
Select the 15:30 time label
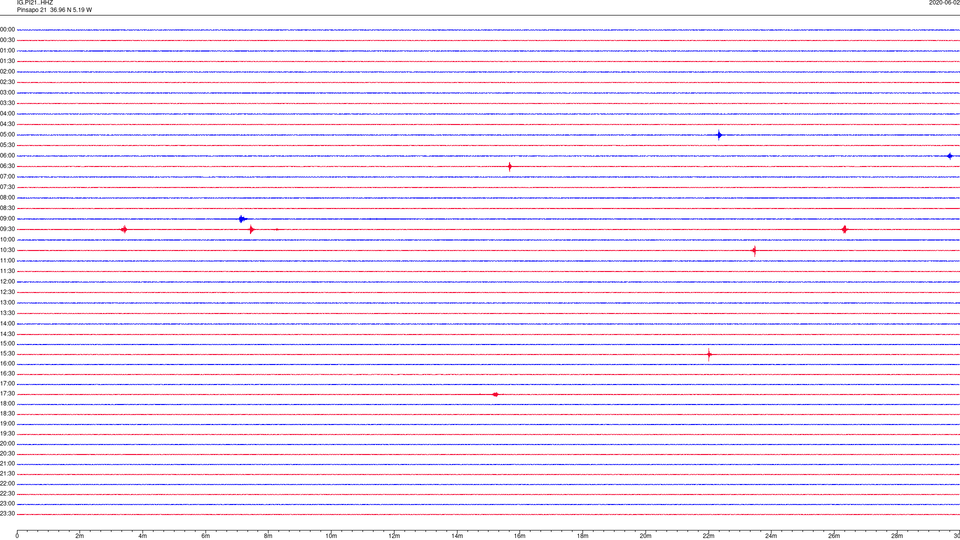(x=7, y=354)
